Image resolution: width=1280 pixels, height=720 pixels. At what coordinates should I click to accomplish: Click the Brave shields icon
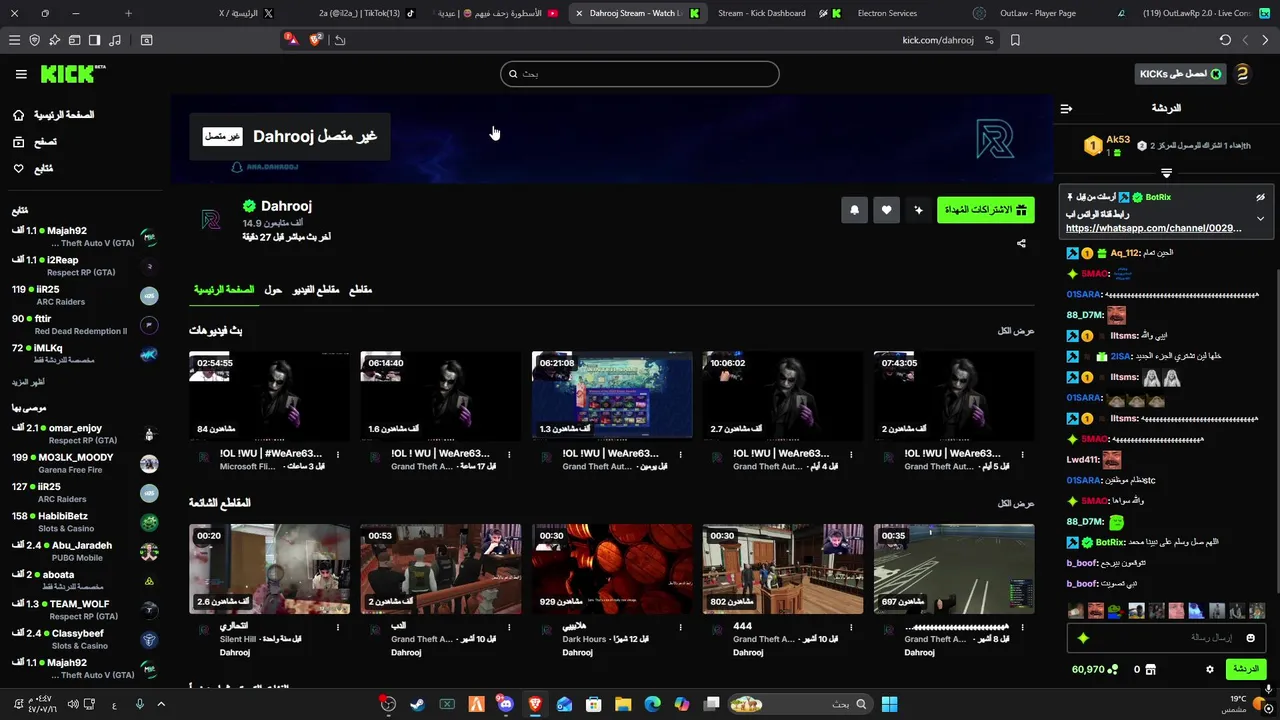[316, 40]
